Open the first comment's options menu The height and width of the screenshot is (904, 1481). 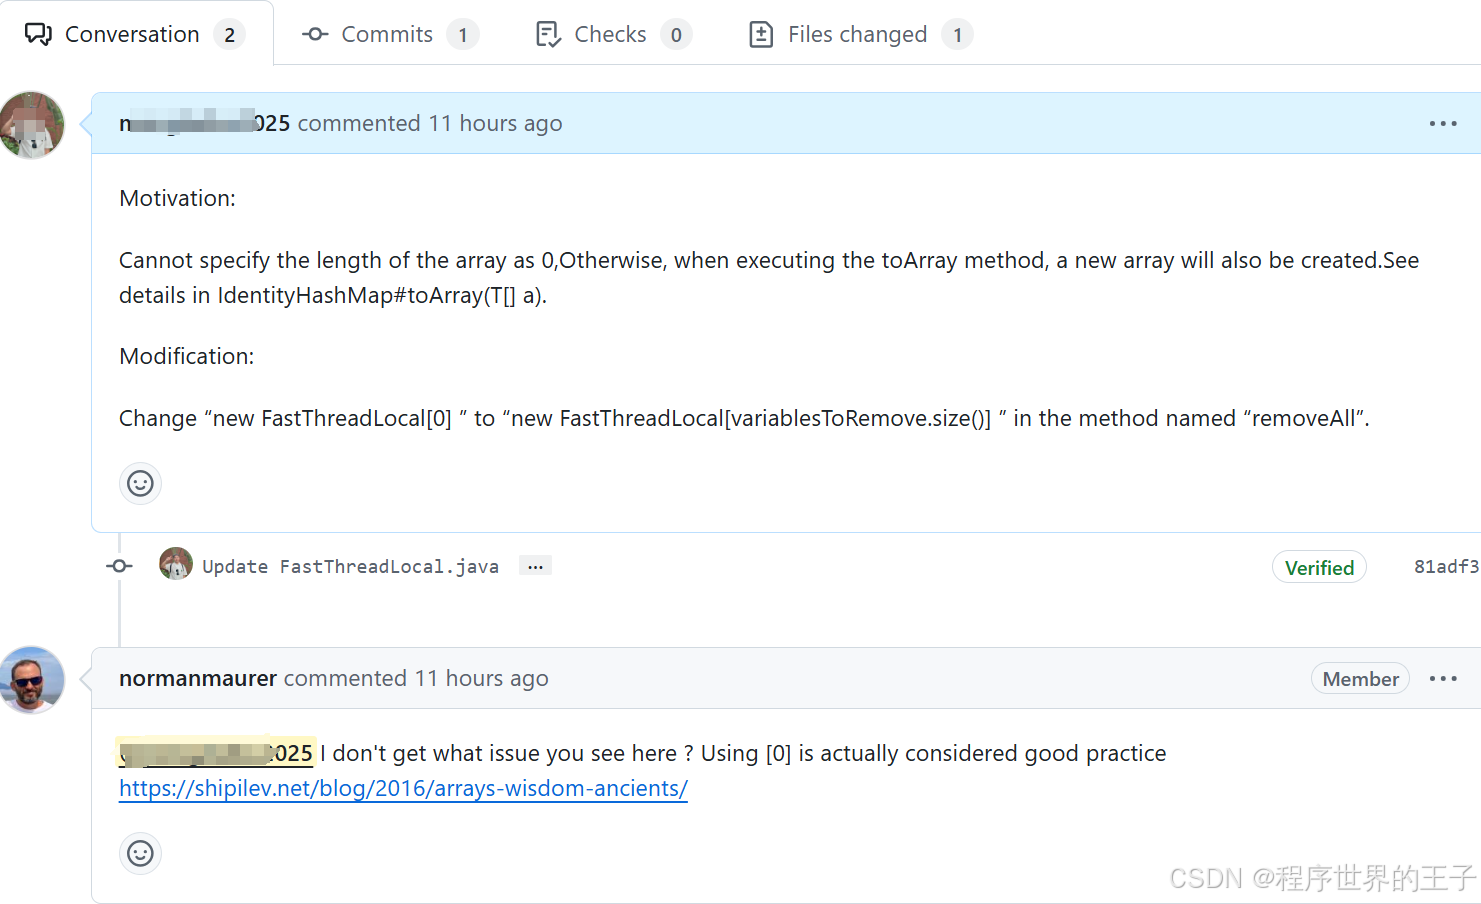click(x=1443, y=123)
